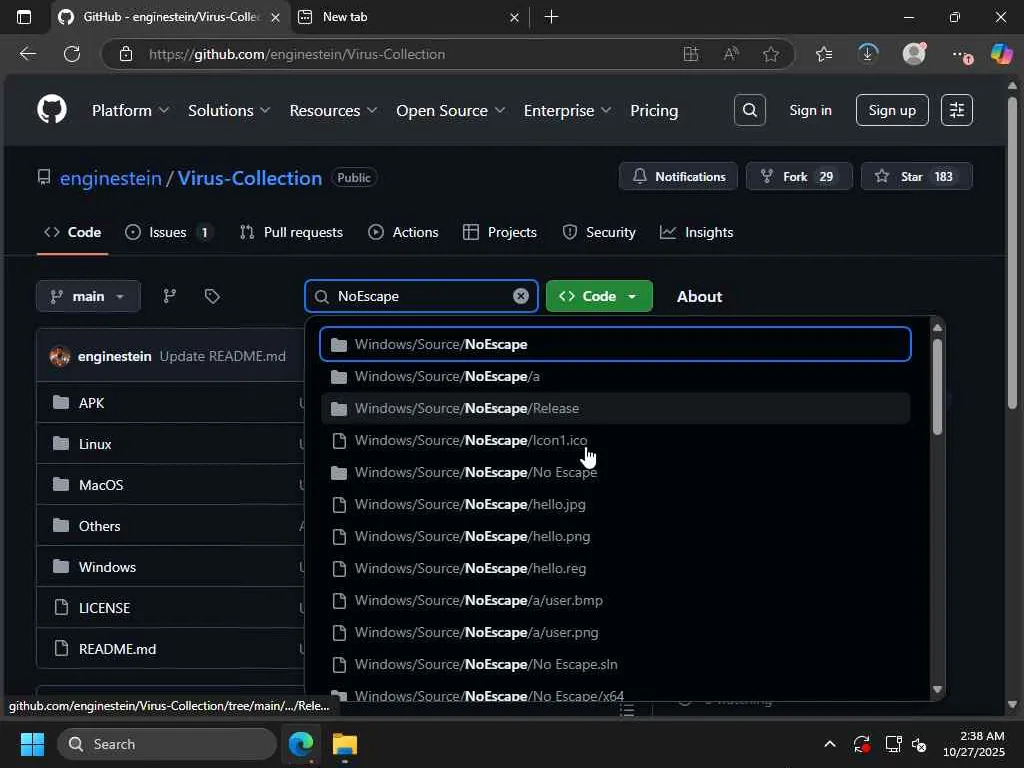Open the Windows Start button
Image resolution: width=1024 pixels, height=768 pixels.
point(32,744)
